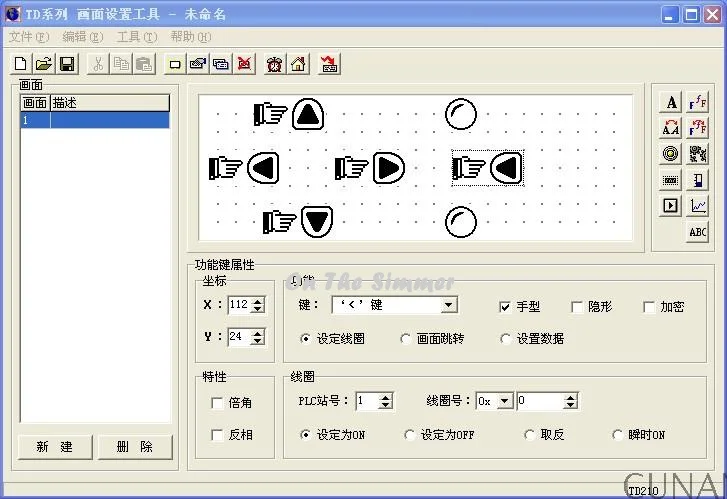This screenshot has width=727, height=499.
Task: Select the right arrow key on canvas
Action: coord(370,168)
